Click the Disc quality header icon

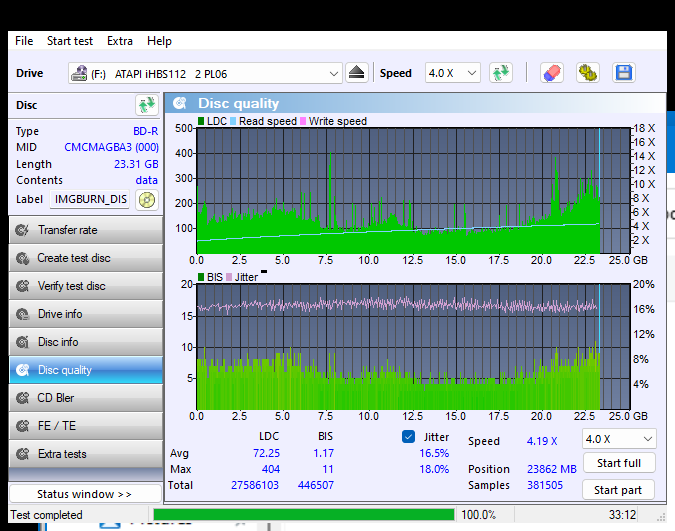pos(180,103)
